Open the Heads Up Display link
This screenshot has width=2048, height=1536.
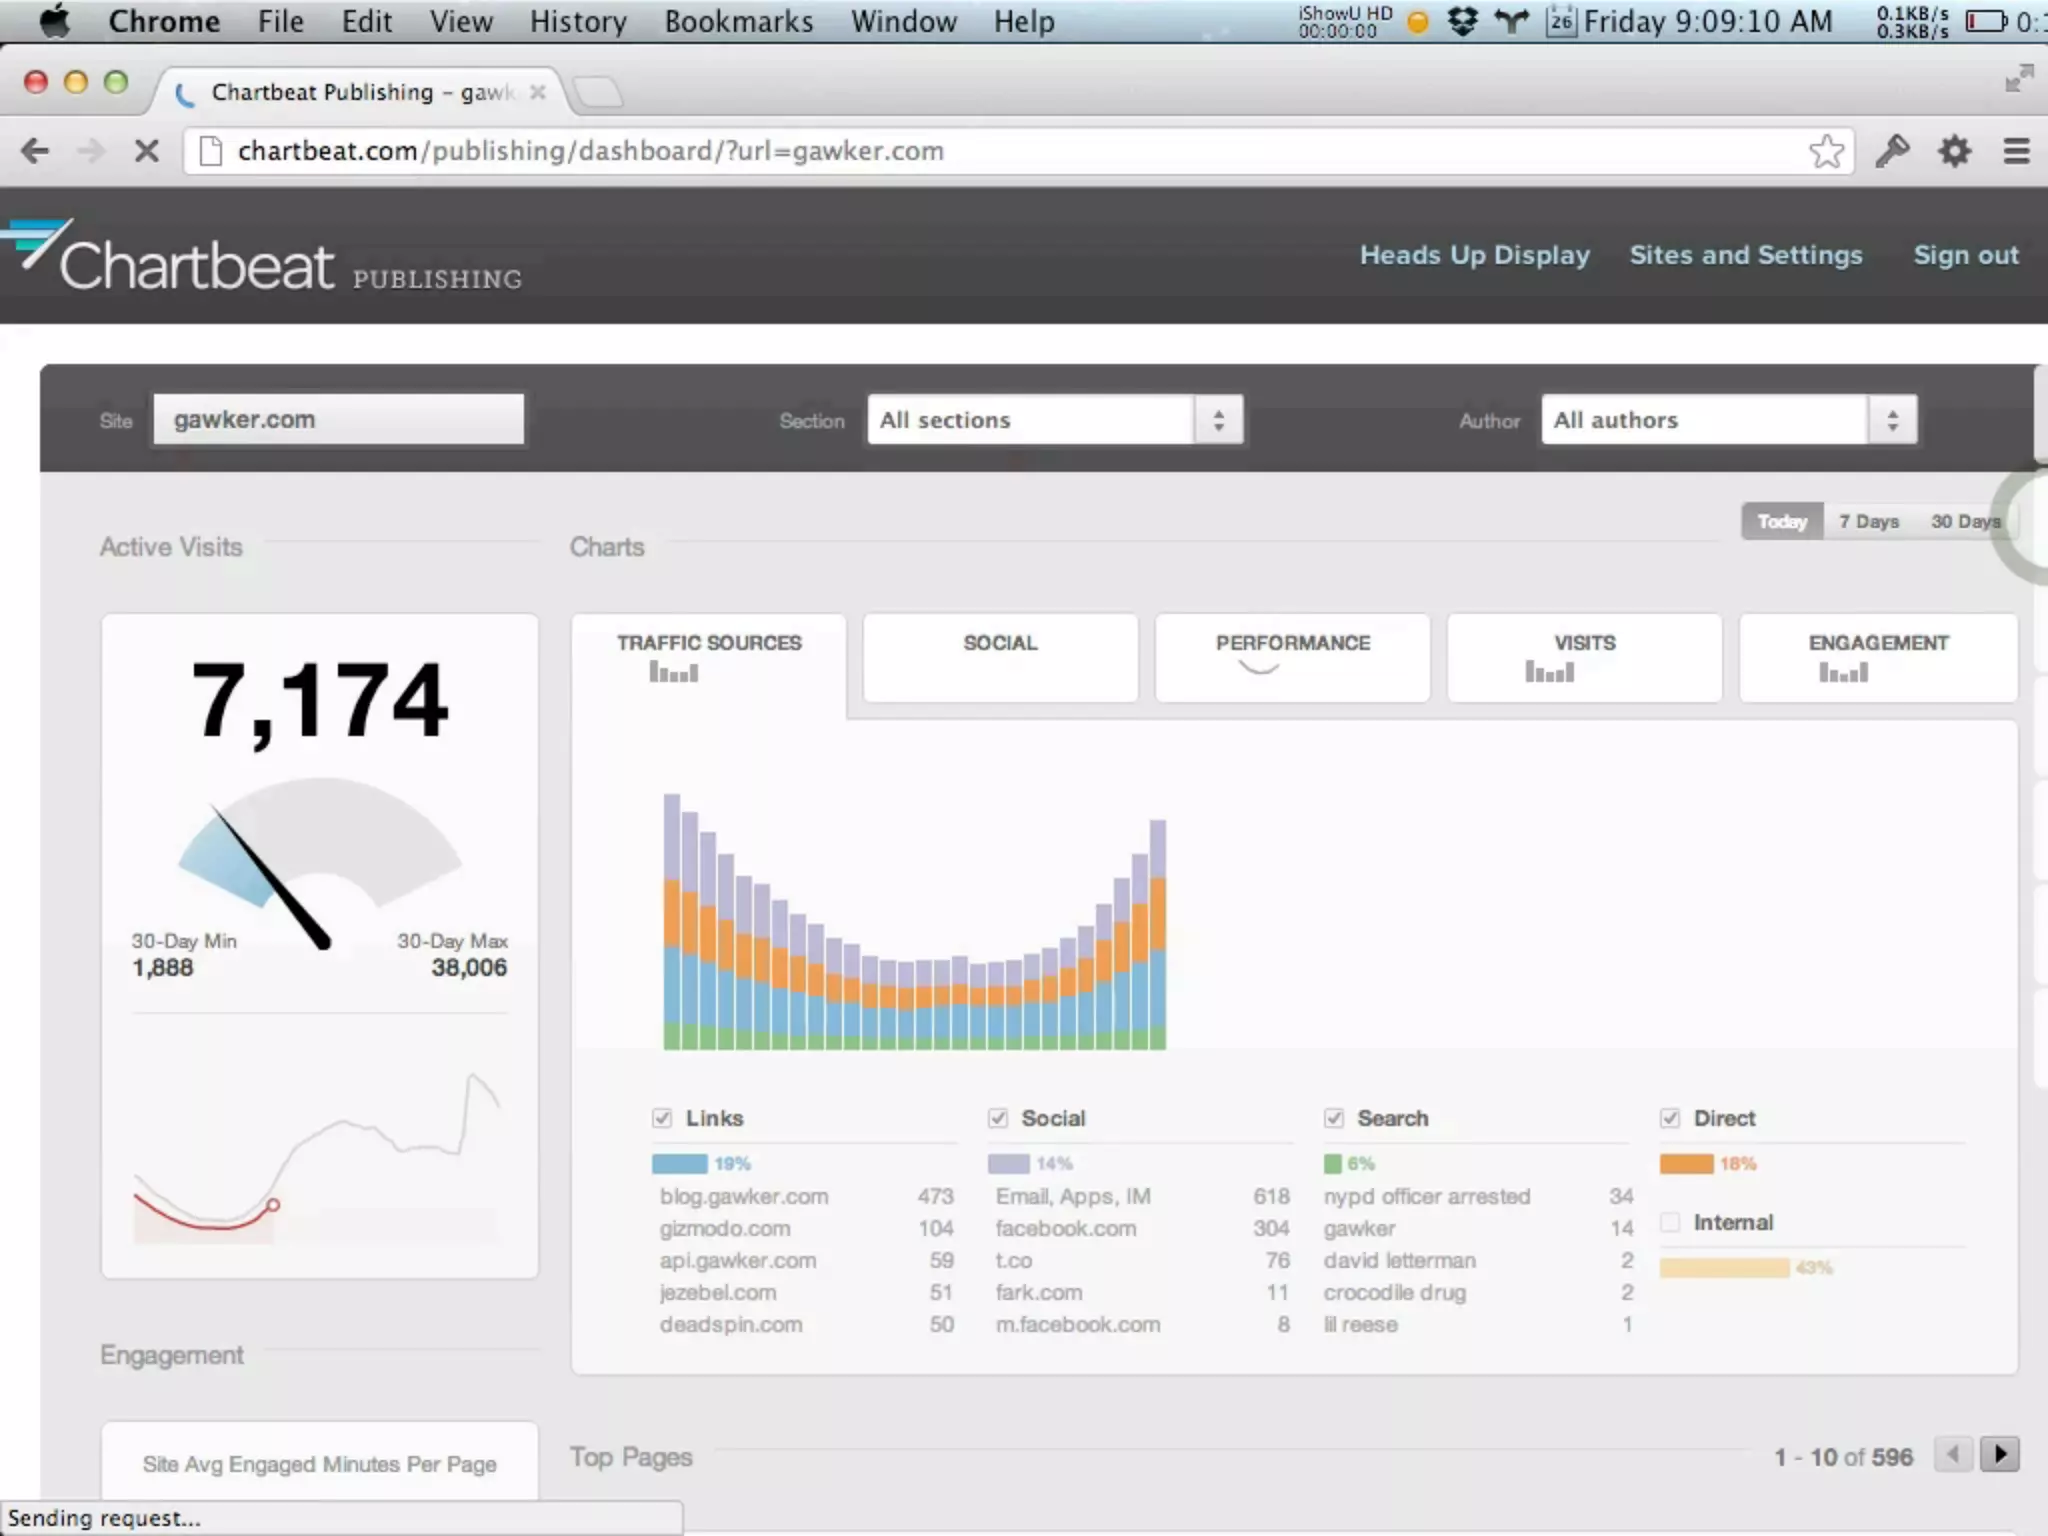[x=1474, y=255]
